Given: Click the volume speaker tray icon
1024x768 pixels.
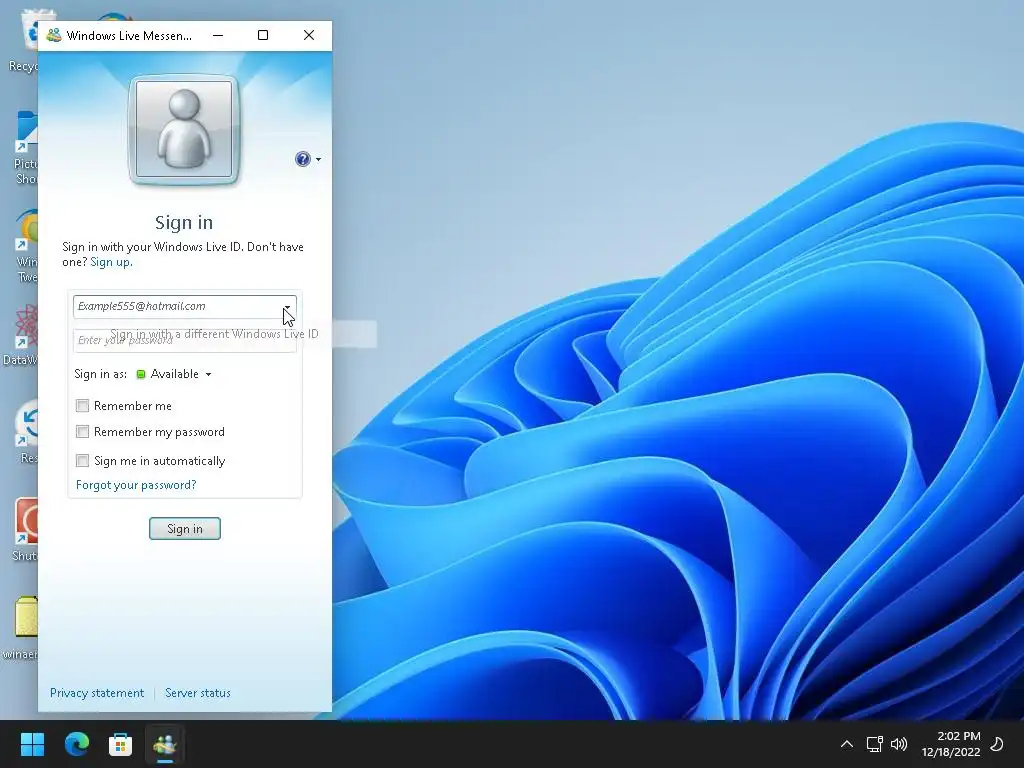Looking at the screenshot, I should point(899,744).
